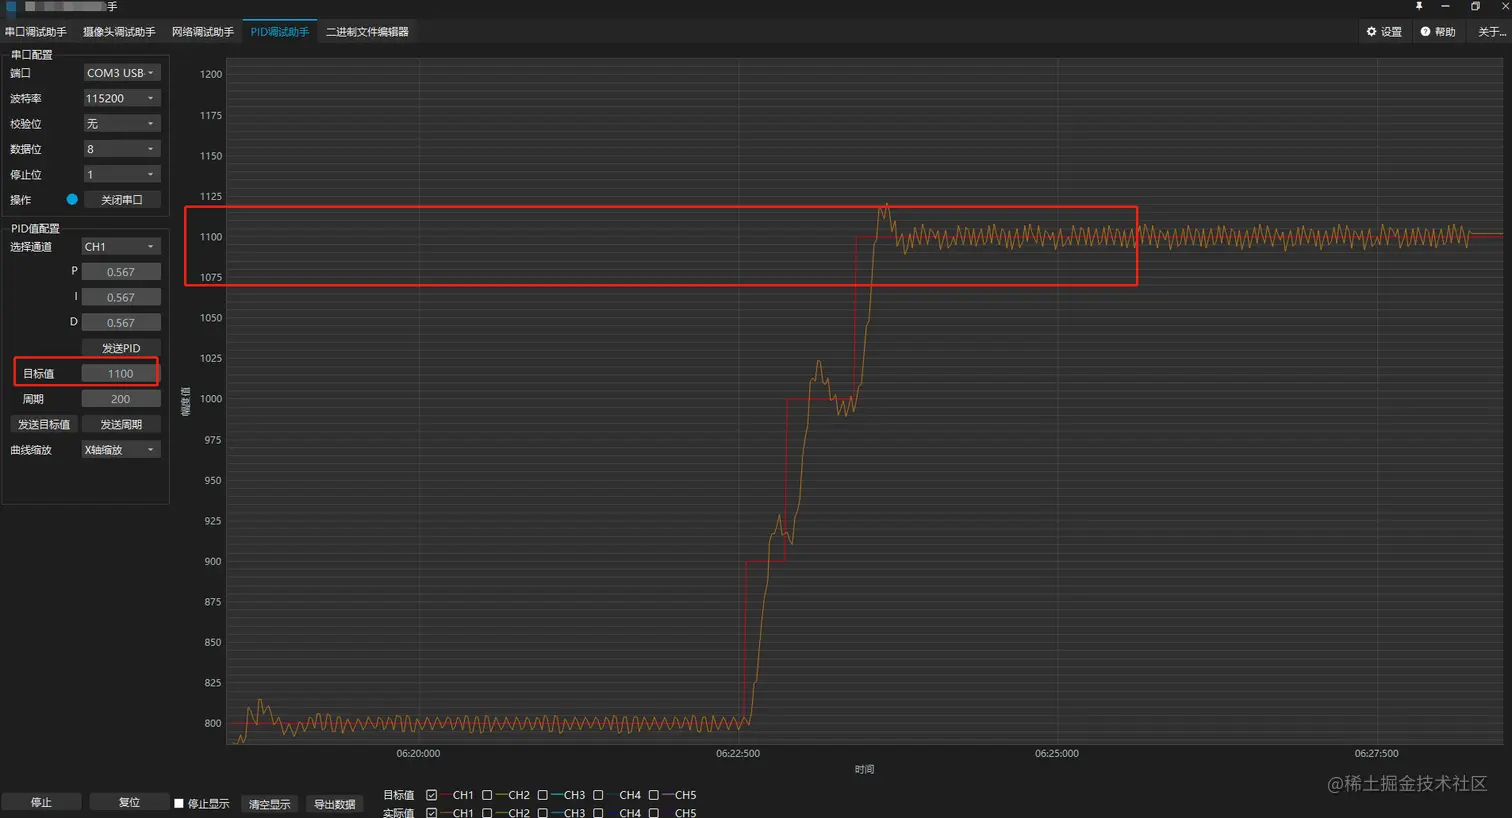Click the 06:20:000 time axis label
The image size is (1512, 818).
pos(418,753)
